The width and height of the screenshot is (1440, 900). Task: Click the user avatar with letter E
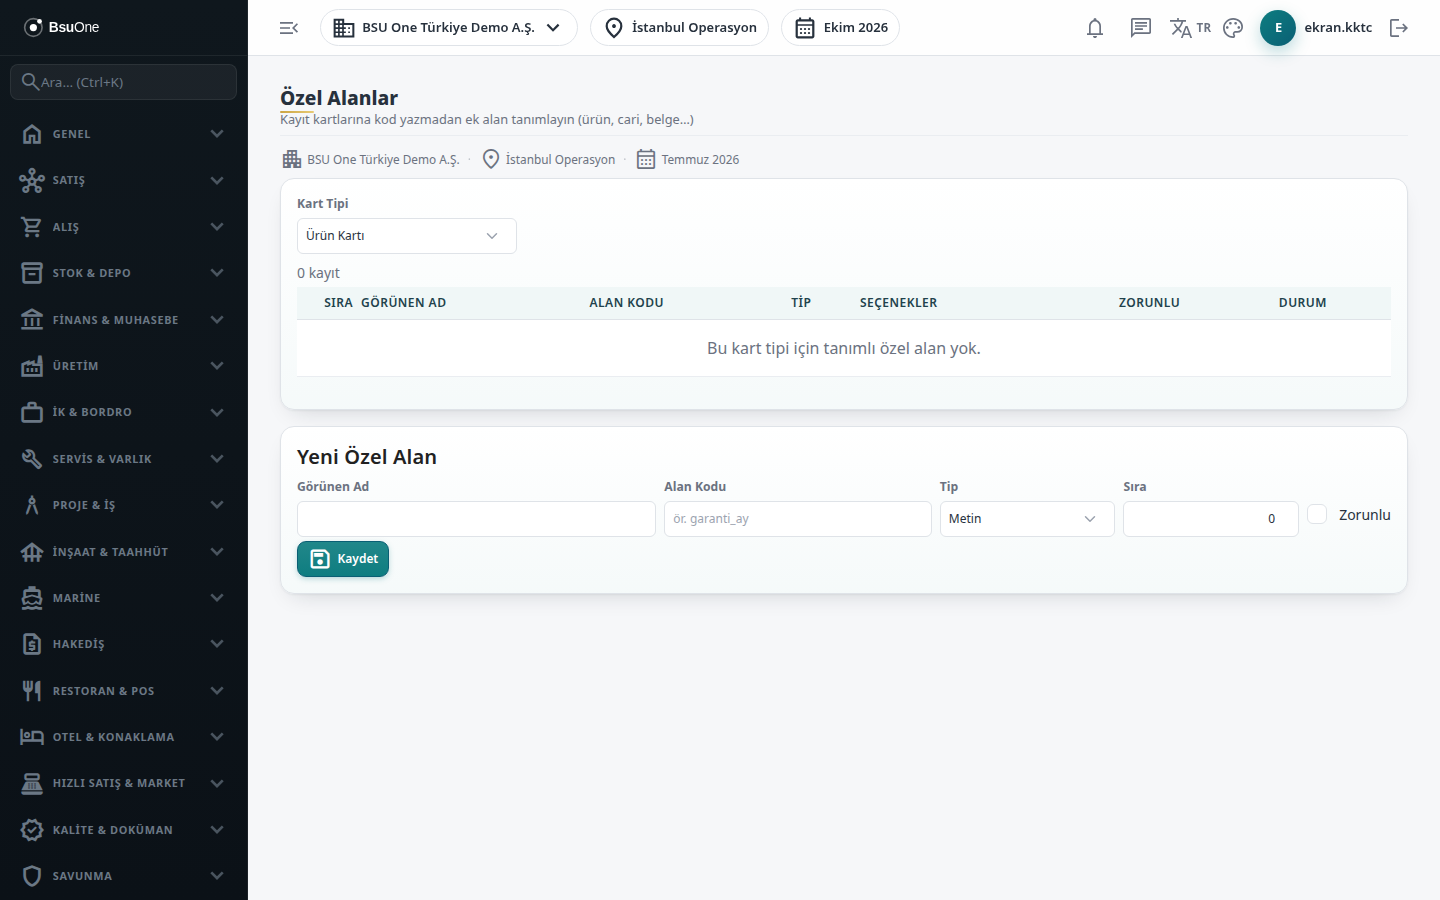tap(1278, 28)
